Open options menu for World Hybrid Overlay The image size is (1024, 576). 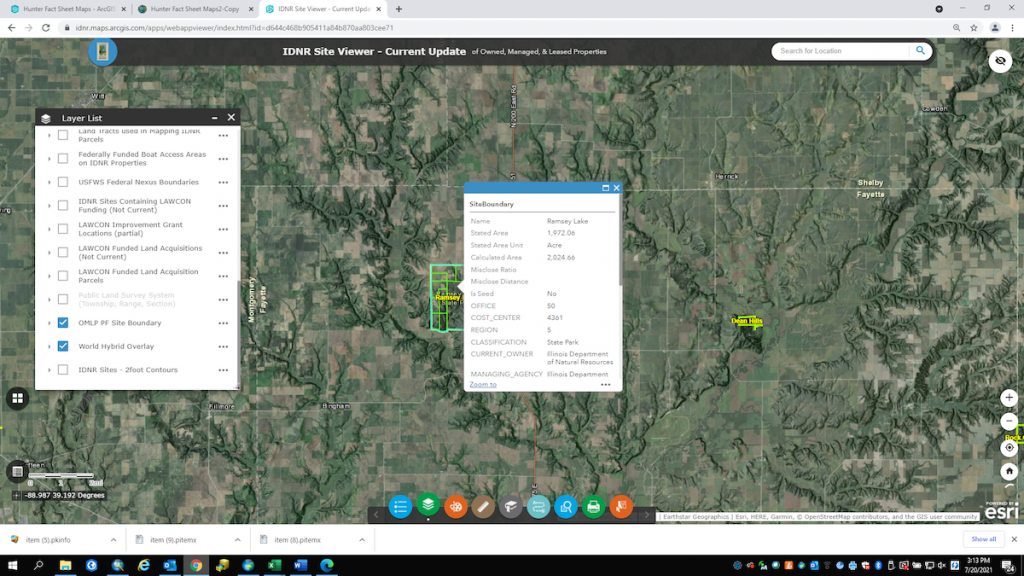[223, 347]
